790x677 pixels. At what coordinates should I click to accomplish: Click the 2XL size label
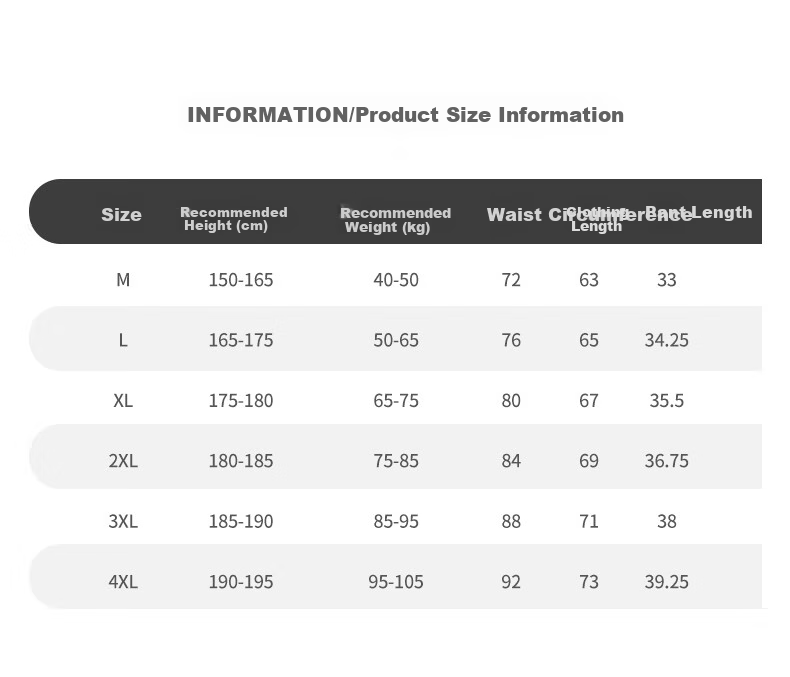point(123,460)
